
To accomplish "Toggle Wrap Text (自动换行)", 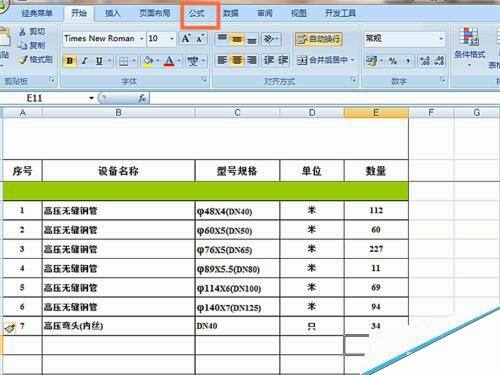I will [x=318, y=39].
